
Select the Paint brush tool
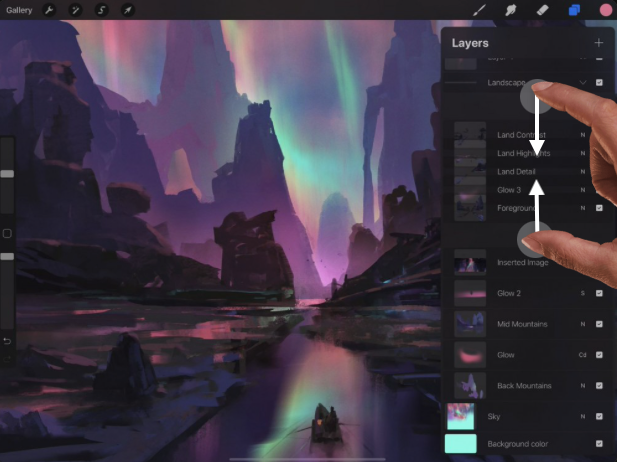pos(479,10)
